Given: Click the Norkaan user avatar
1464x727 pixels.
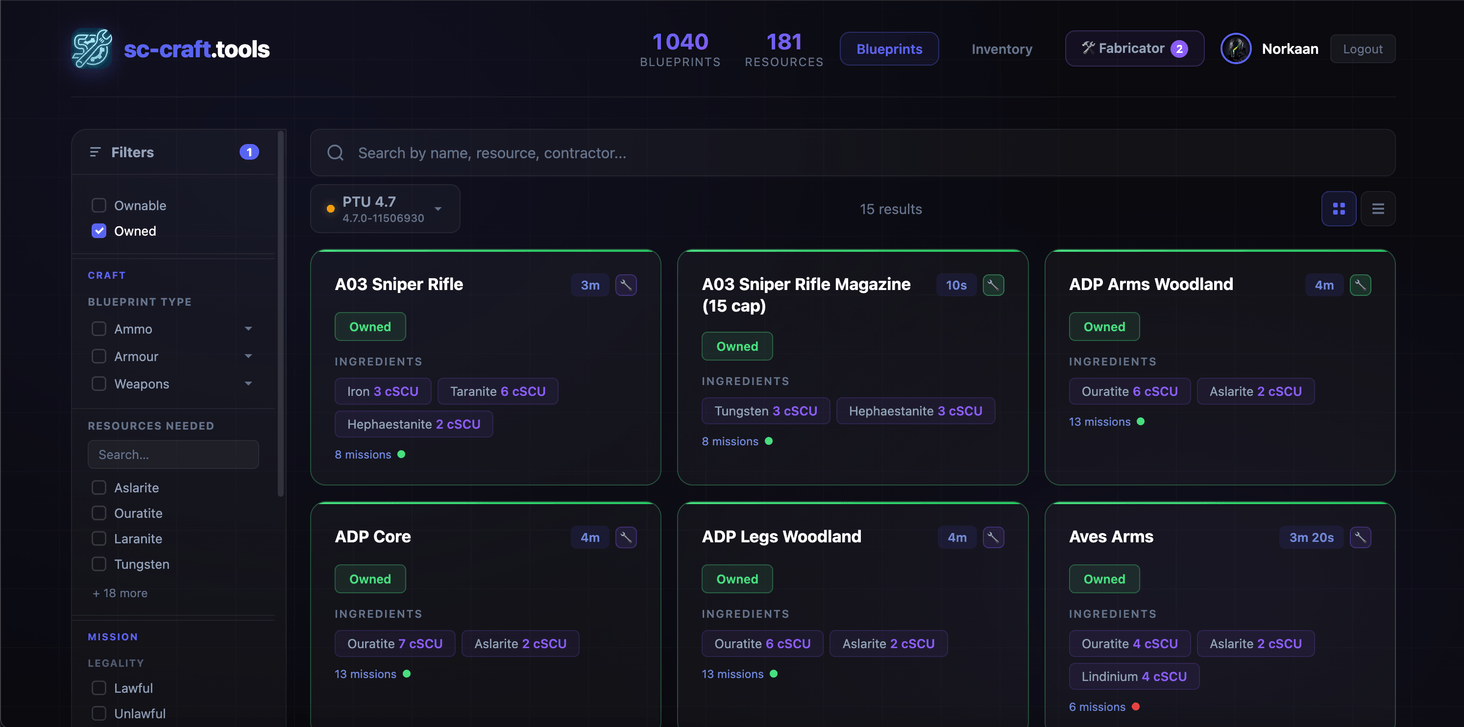Looking at the screenshot, I should 1236,49.
